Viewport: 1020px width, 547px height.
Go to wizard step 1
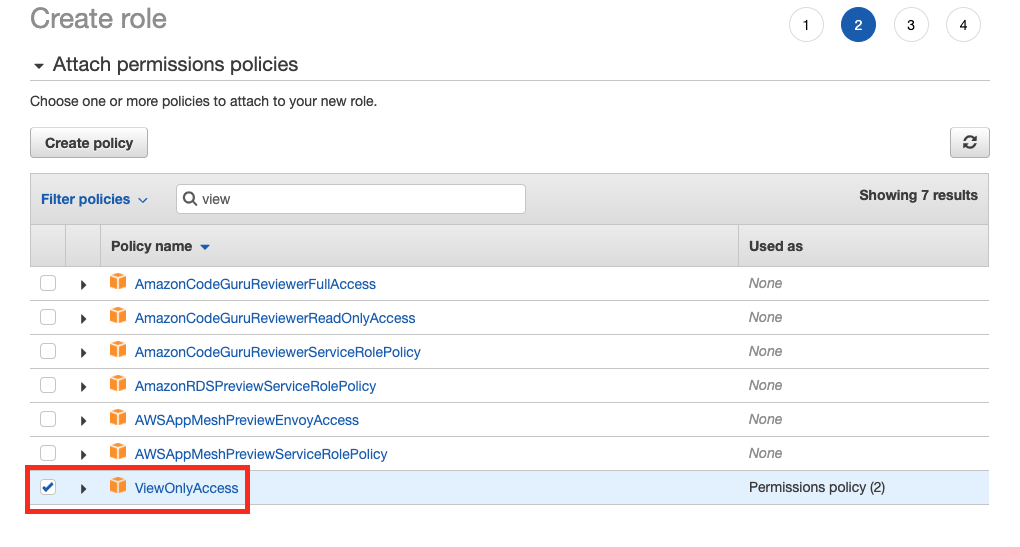pyautogui.click(x=806, y=25)
